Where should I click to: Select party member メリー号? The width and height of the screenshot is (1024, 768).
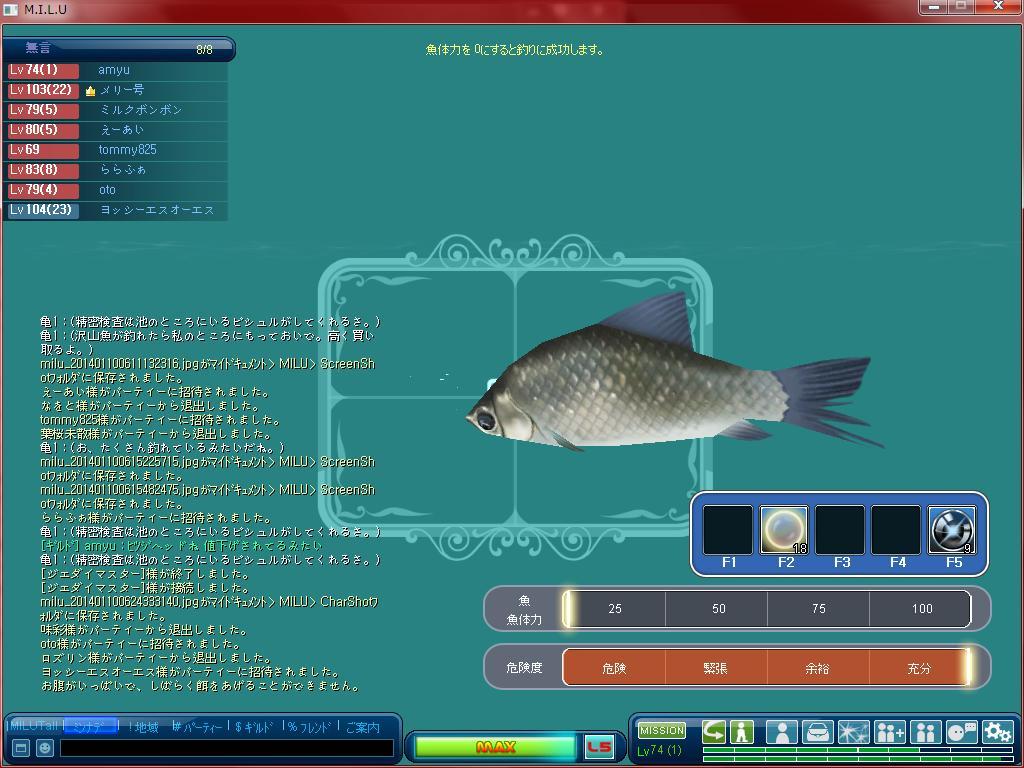pos(120,90)
